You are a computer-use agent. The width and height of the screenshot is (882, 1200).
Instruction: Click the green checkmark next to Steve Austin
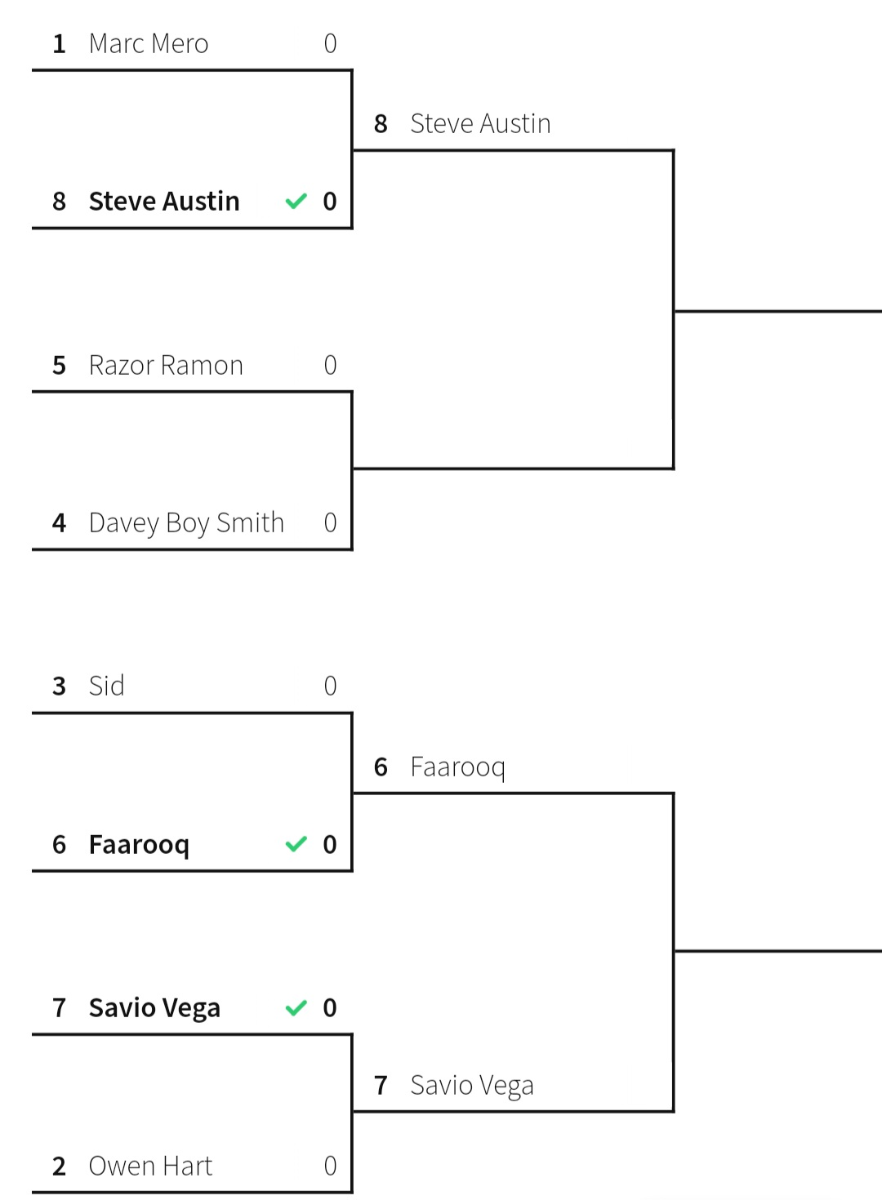[295, 202]
